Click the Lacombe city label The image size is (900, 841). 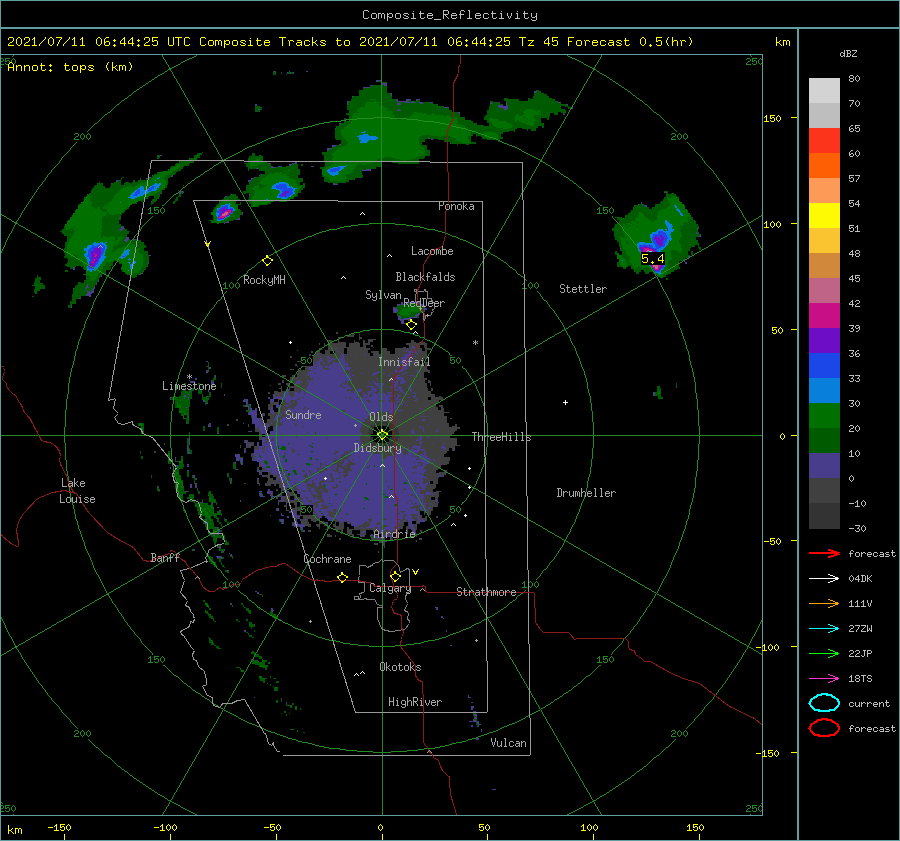432,251
